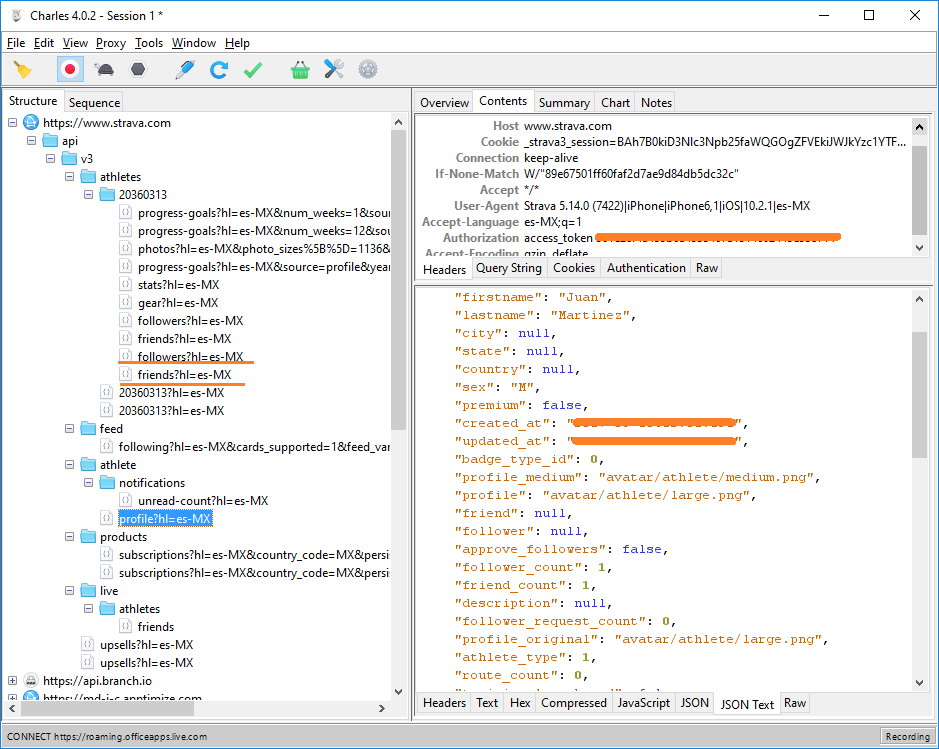Click the globe icon beside https://www.strava.com
The height and width of the screenshot is (749, 939).
click(x=31, y=123)
